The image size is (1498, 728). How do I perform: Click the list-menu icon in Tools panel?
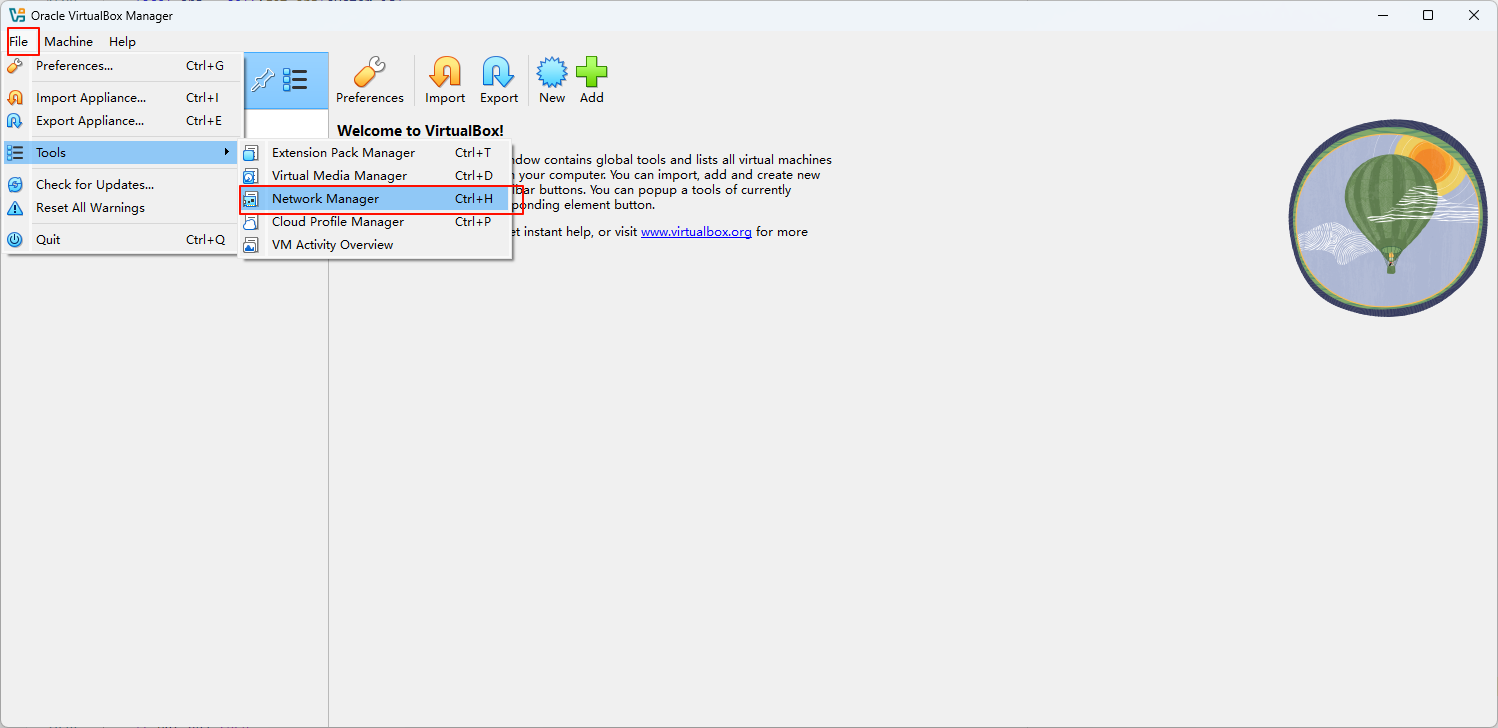295,80
